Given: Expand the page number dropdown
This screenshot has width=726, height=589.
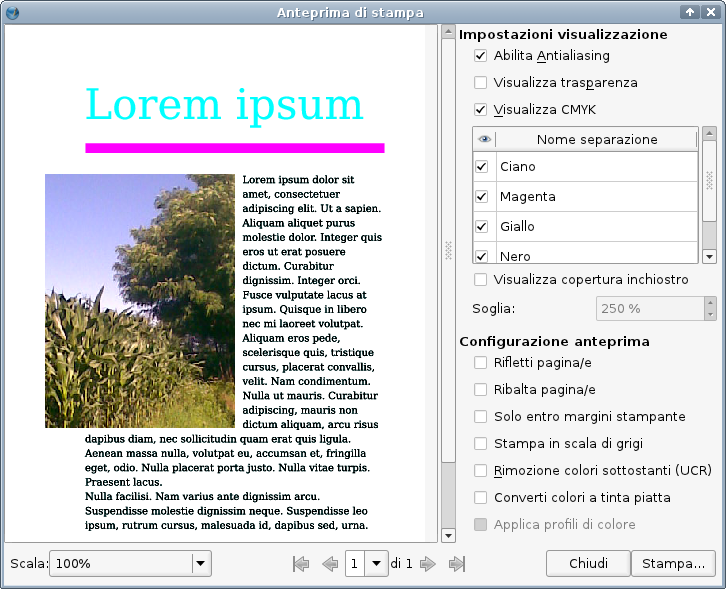Looking at the screenshot, I should click(x=377, y=564).
